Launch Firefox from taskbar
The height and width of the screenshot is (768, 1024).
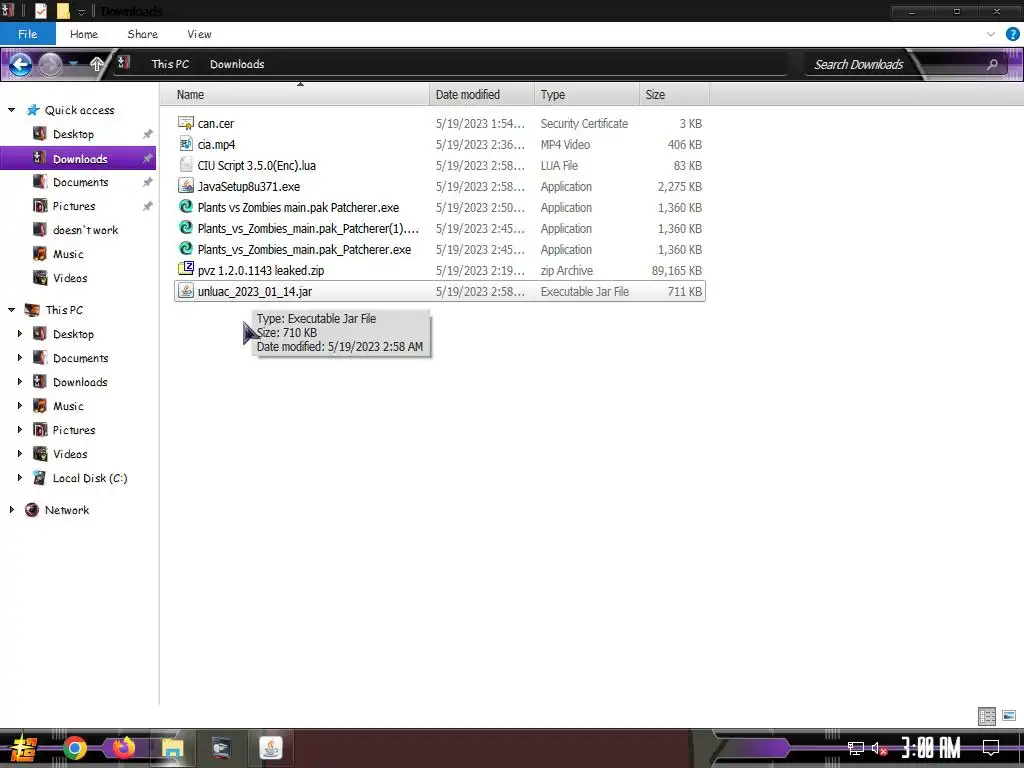123,748
